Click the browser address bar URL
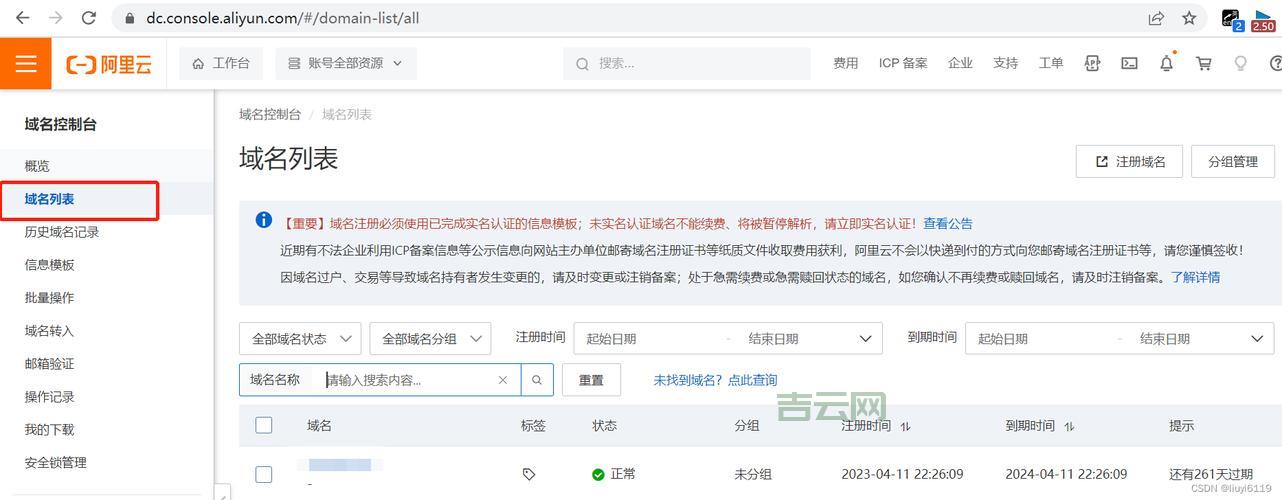 [283, 18]
